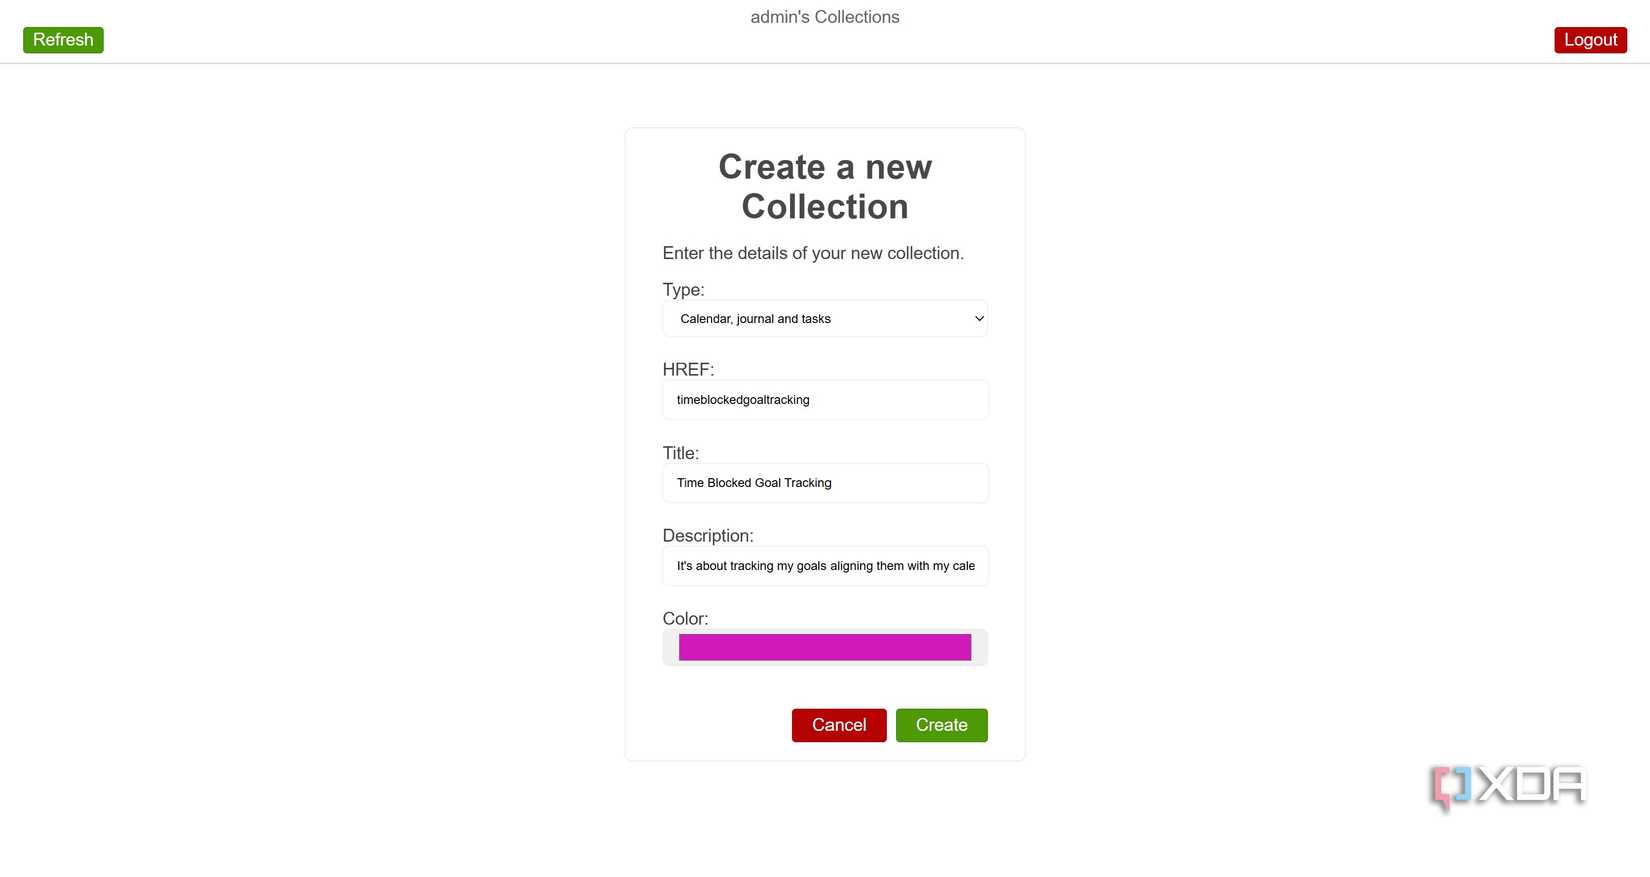Image resolution: width=1650 pixels, height=877 pixels.
Task: Focus the HREF field containing timeblockedgoaltracking
Action: pos(825,400)
